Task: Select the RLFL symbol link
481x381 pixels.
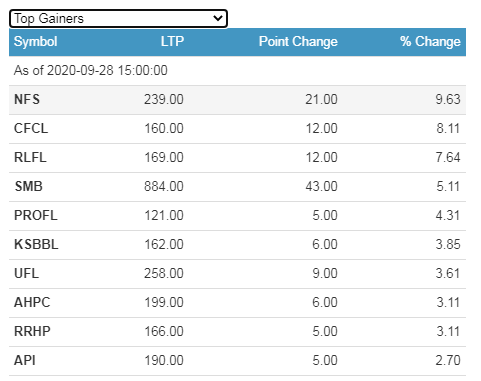Action: click(x=30, y=157)
